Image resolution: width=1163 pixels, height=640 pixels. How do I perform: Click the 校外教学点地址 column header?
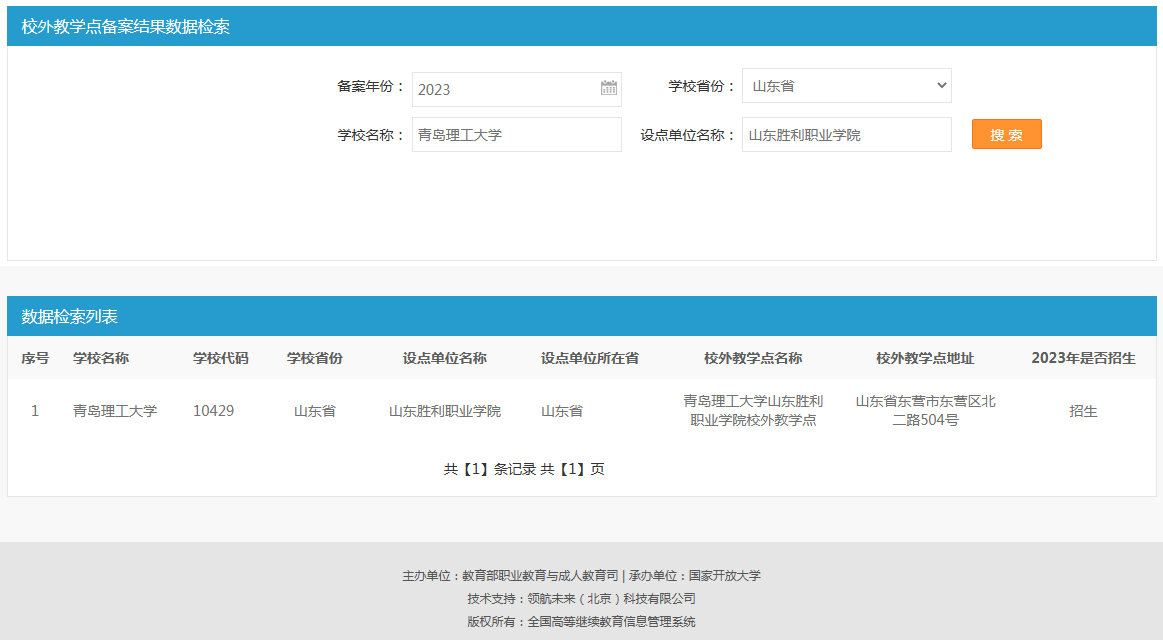pos(925,358)
